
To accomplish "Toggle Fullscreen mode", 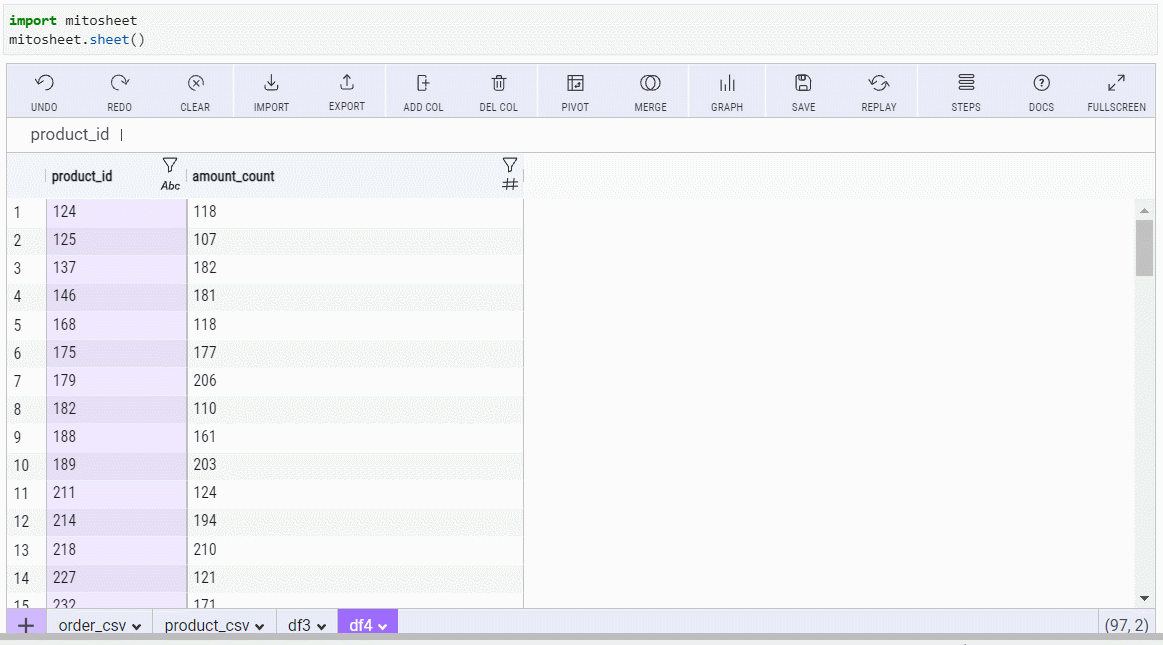I will coord(1116,84).
